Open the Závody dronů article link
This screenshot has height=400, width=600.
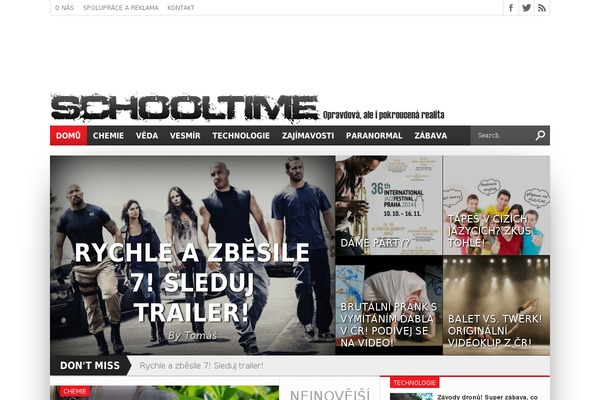[x=488, y=397]
